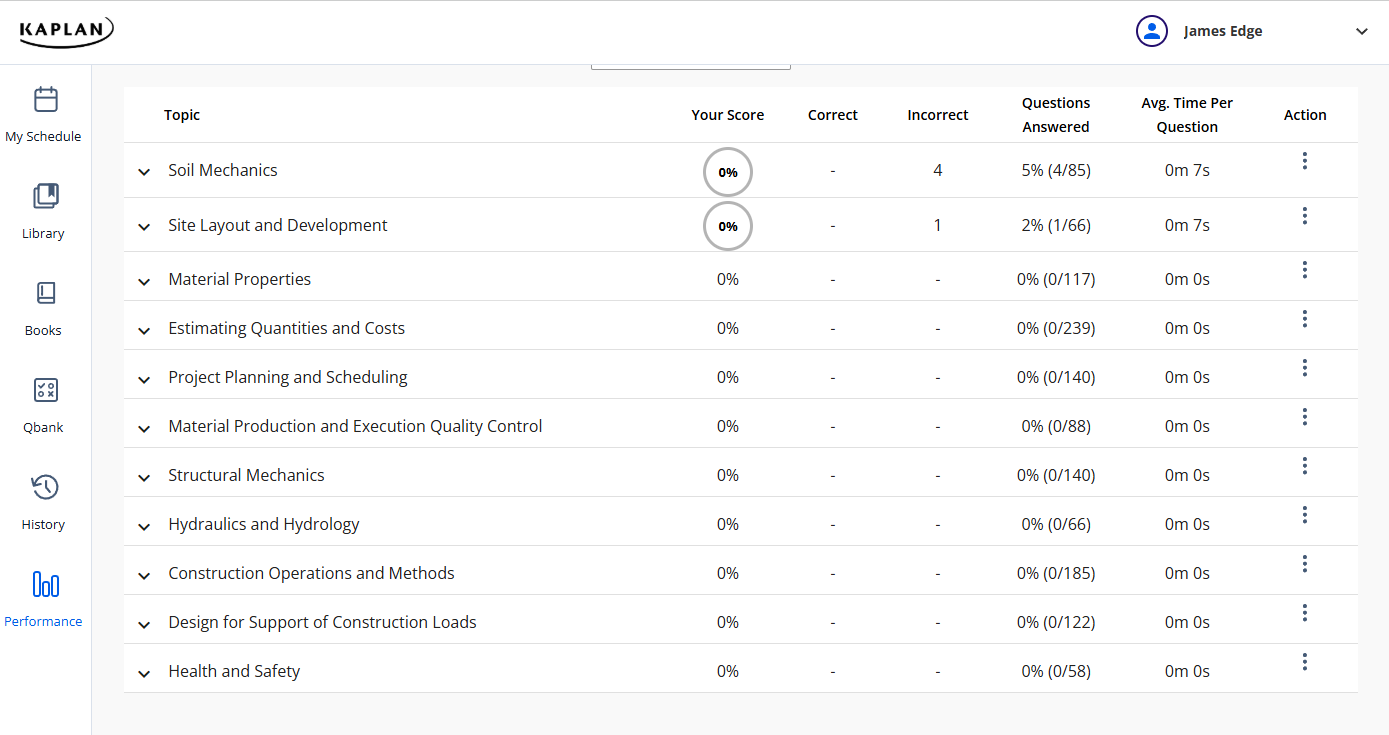Click the 5% (4/85) questions answered value
Screen dimensions: 1389x735
point(1056,170)
